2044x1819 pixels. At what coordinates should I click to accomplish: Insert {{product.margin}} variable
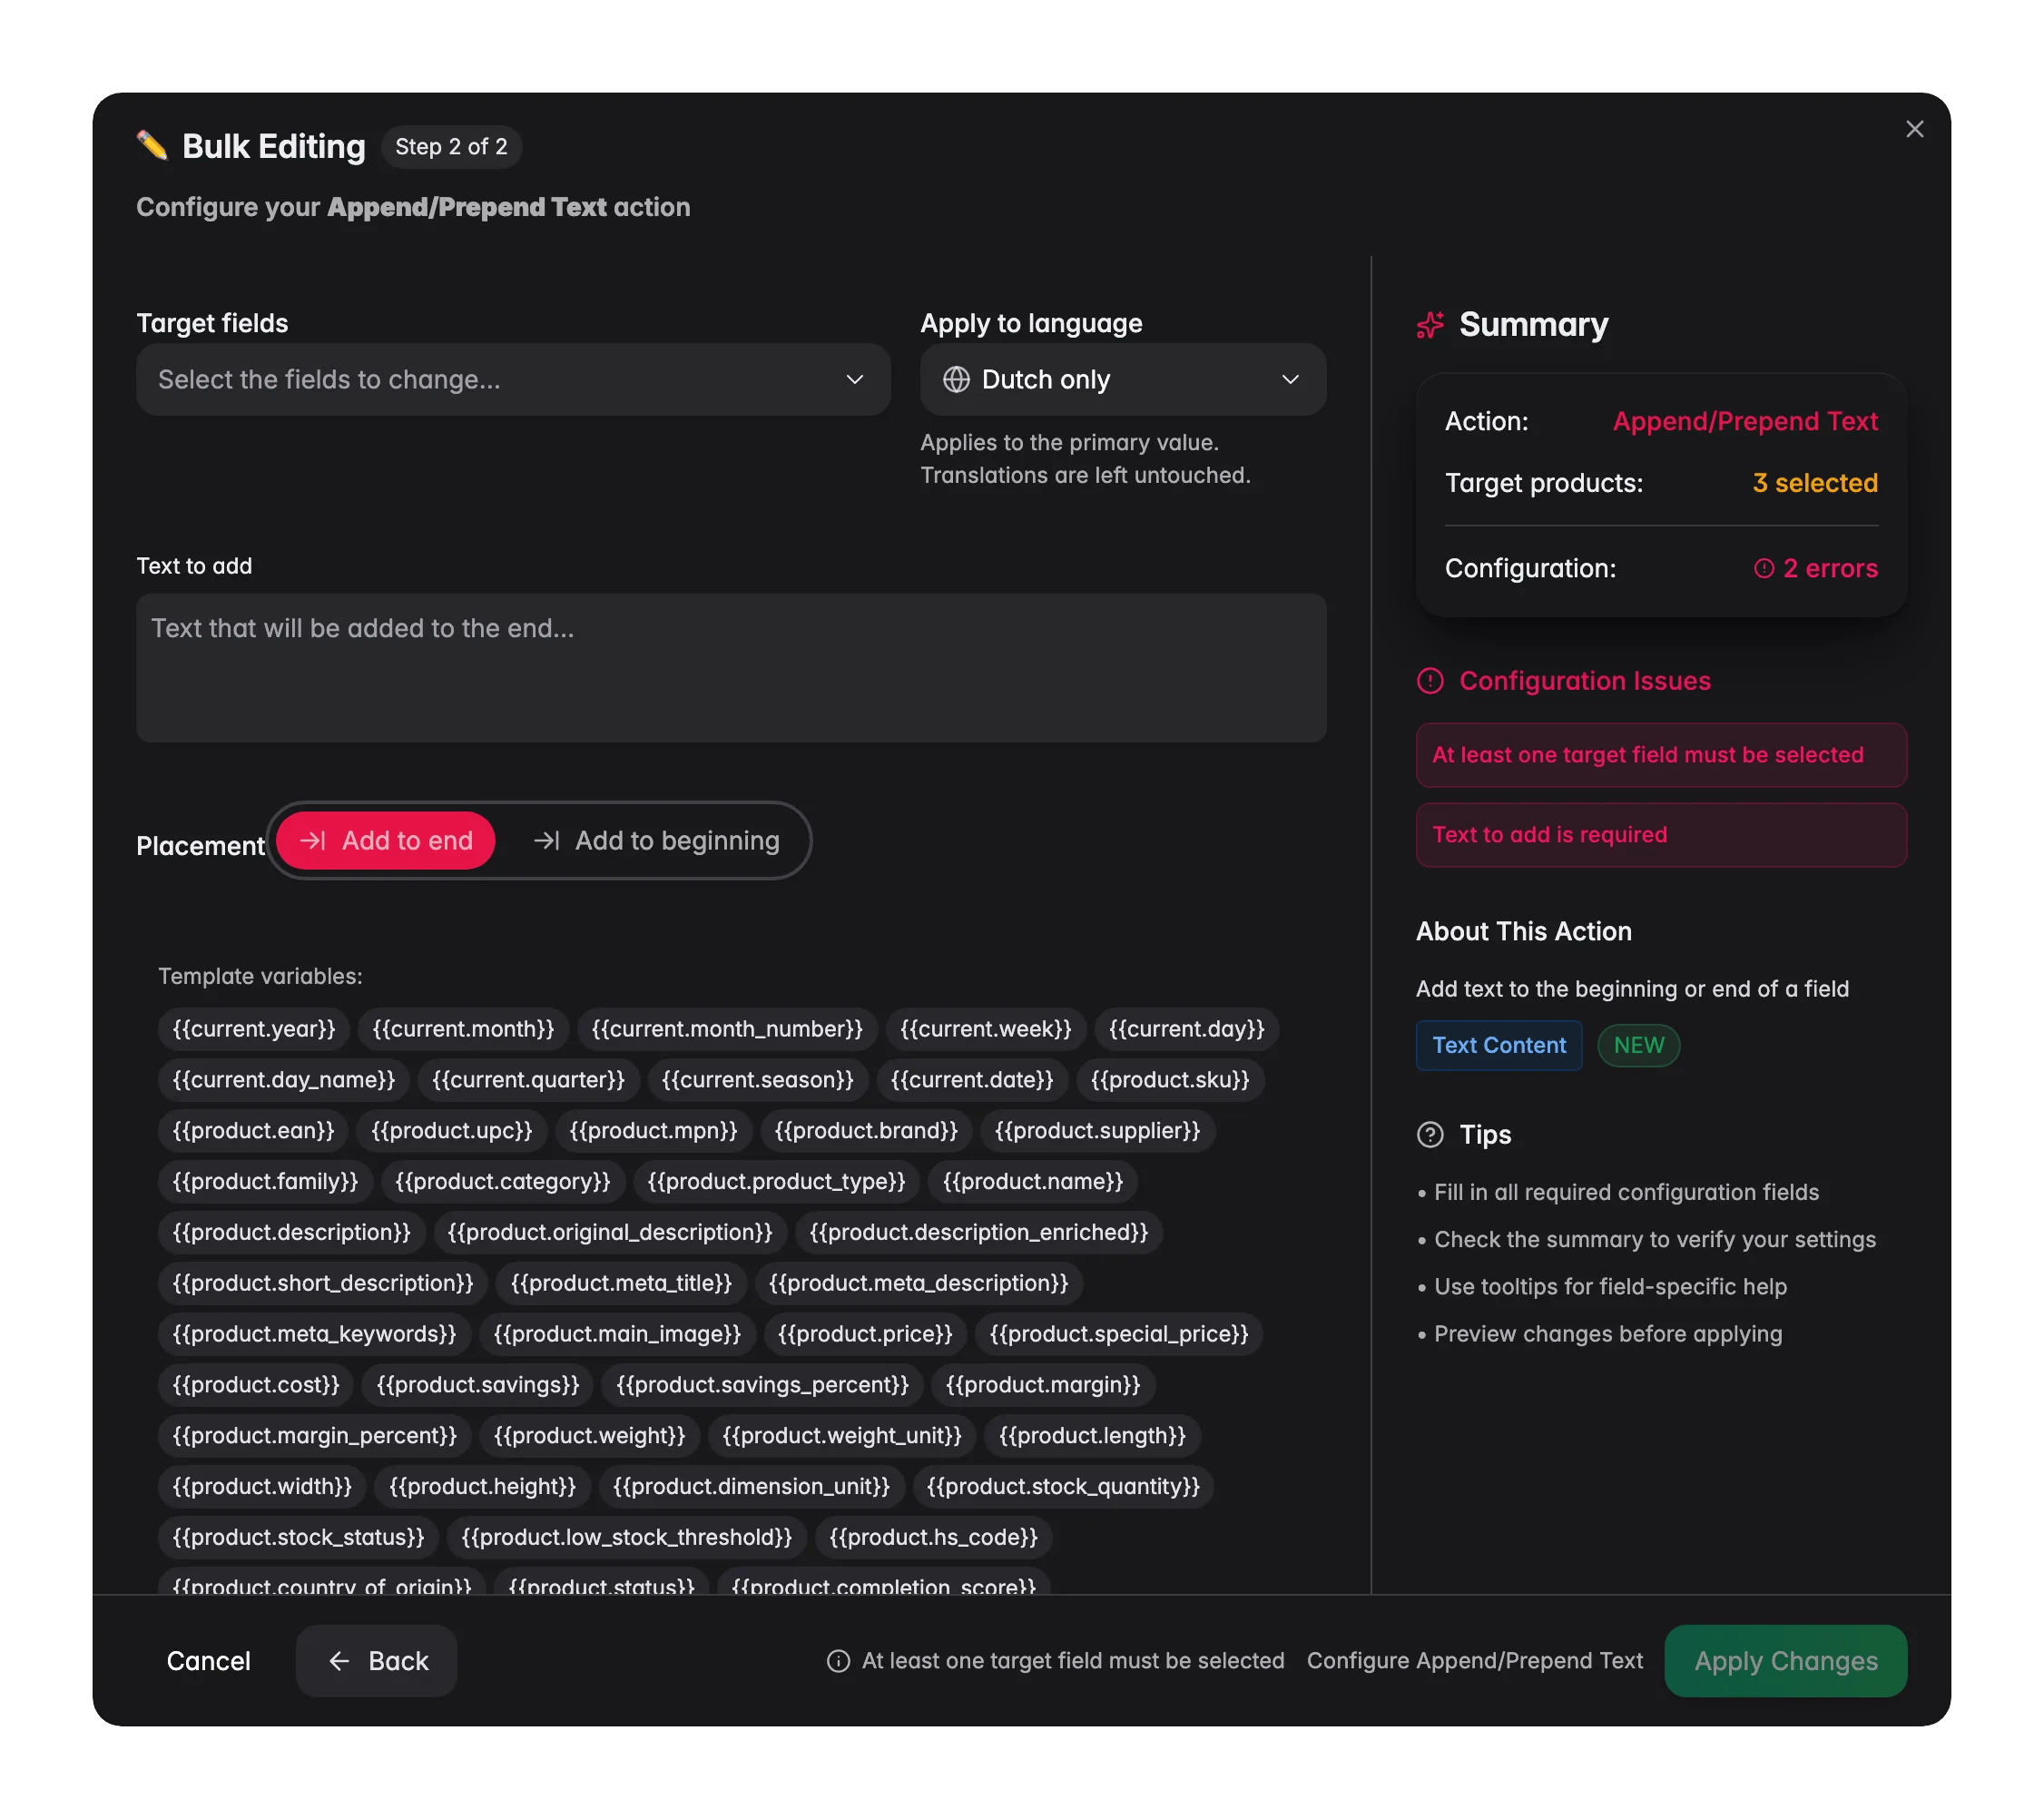tap(1043, 1386)
